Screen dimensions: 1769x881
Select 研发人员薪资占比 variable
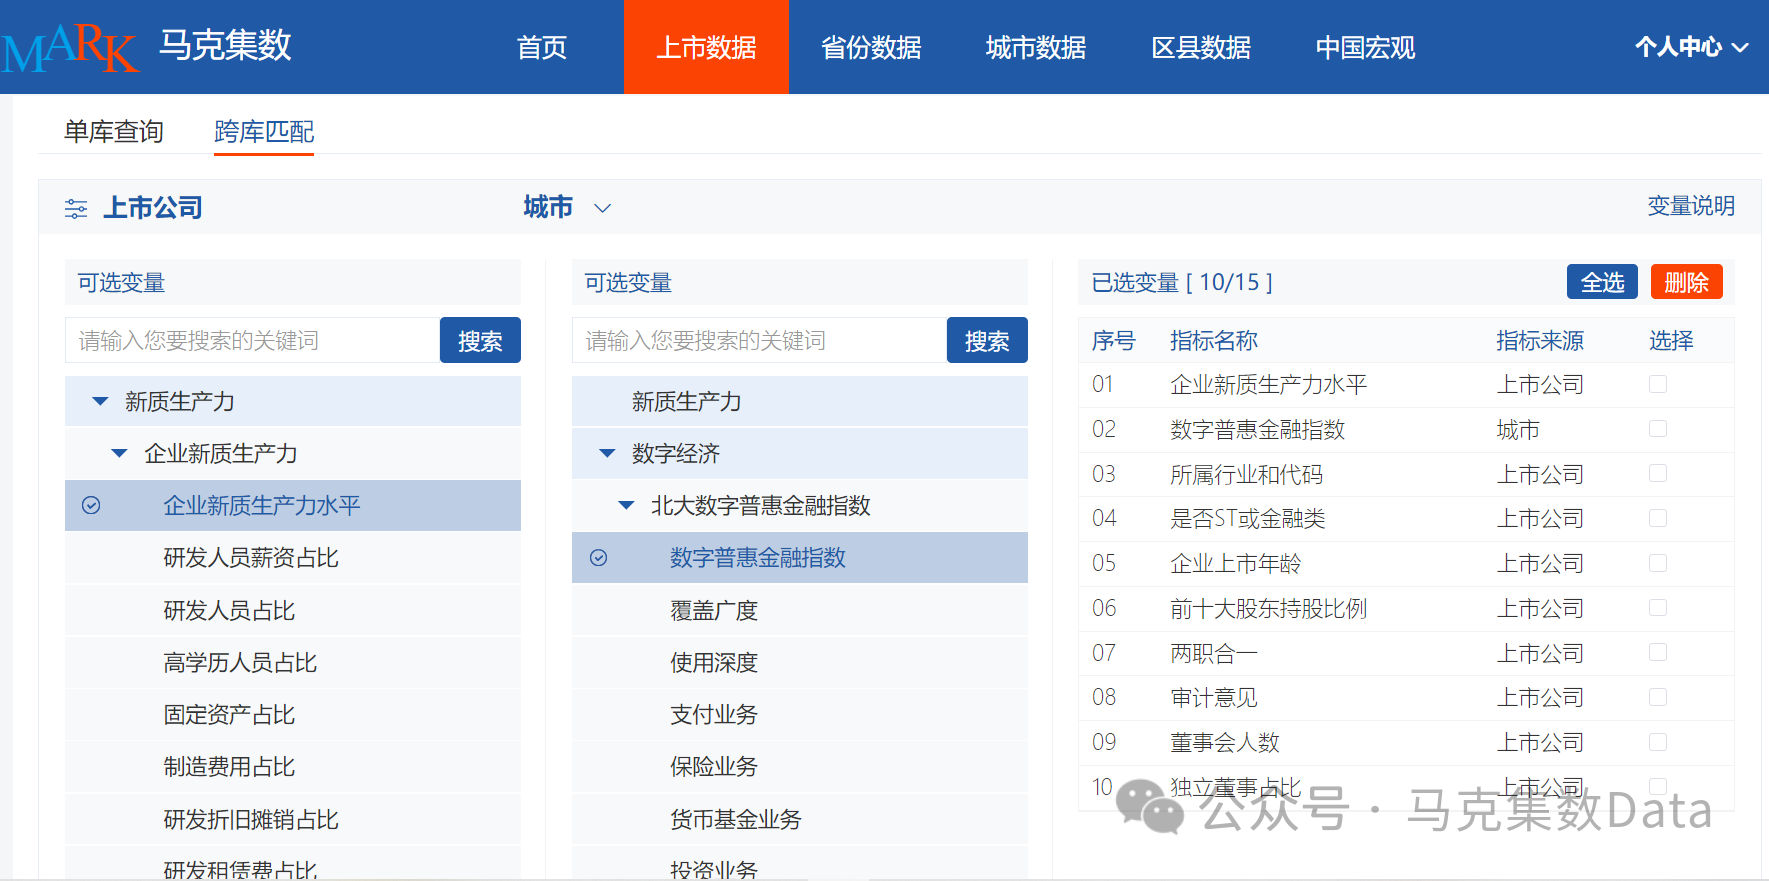click(x=292, y=558)
